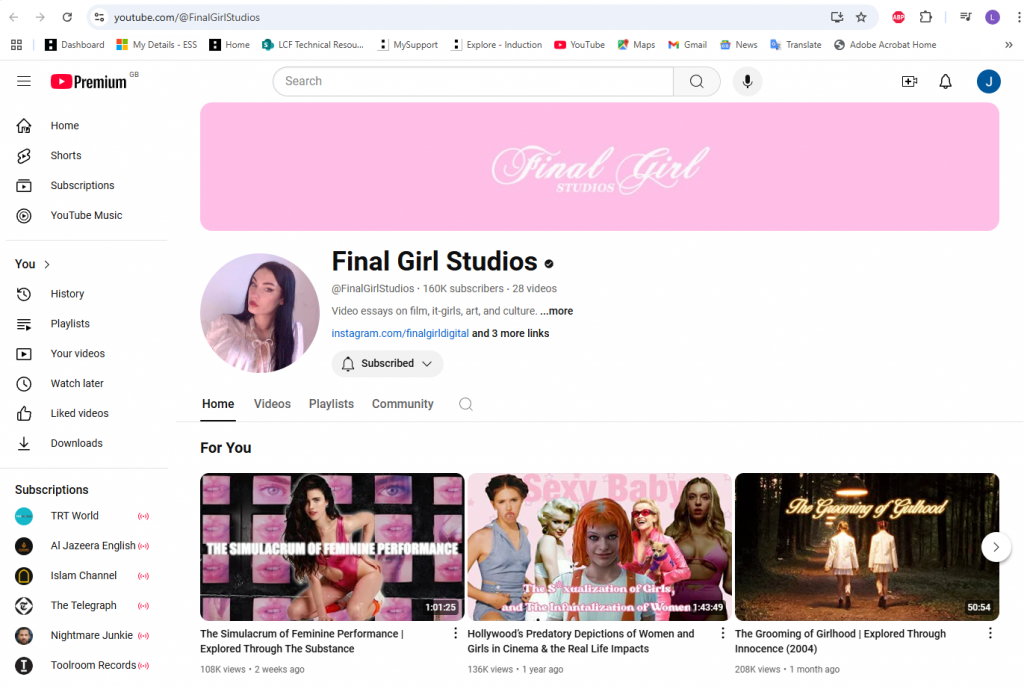
Task: Open options for The Grooming of Girlhood video
Action: [990, 634]
